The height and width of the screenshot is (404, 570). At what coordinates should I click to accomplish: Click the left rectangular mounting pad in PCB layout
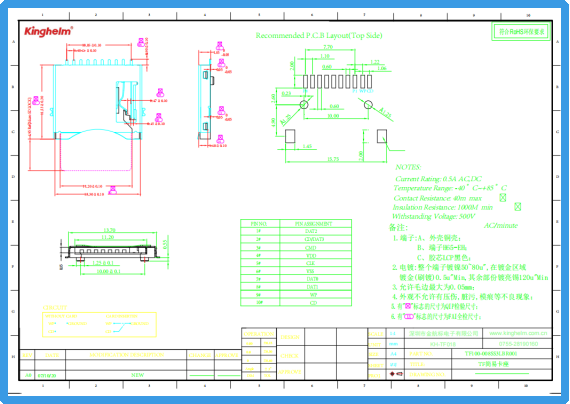click(290, 136)
